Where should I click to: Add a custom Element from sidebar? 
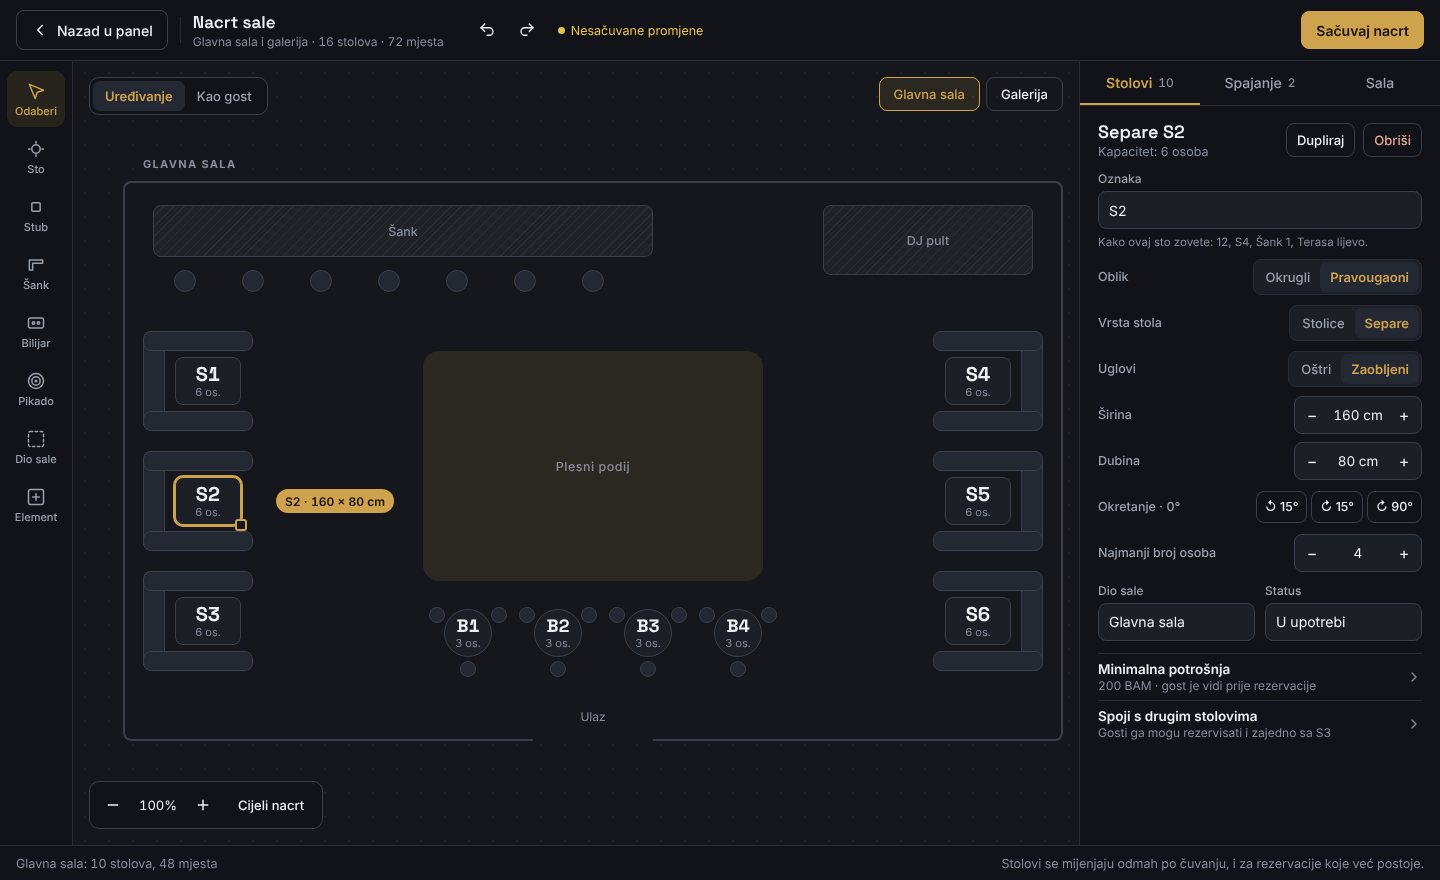[x=36, y=505]
